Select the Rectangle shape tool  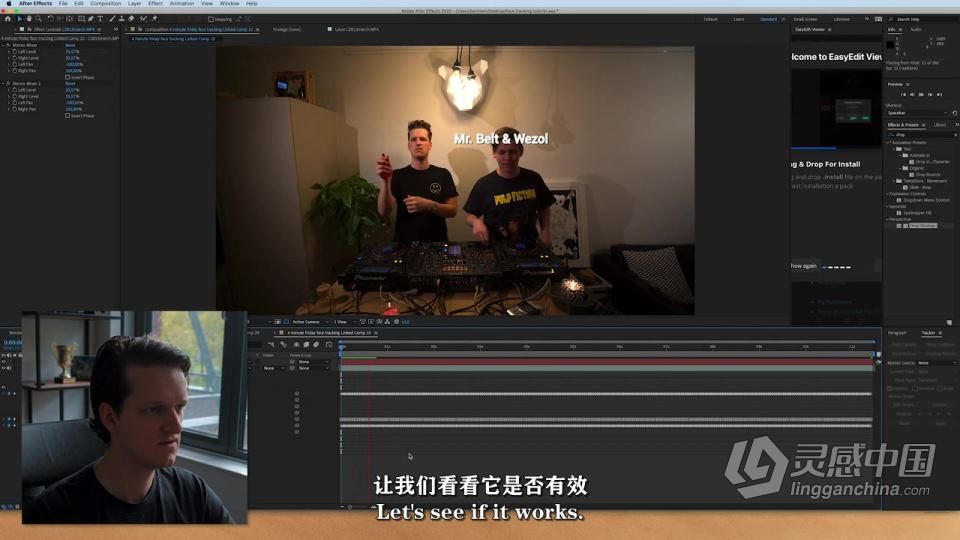(81, 19)
